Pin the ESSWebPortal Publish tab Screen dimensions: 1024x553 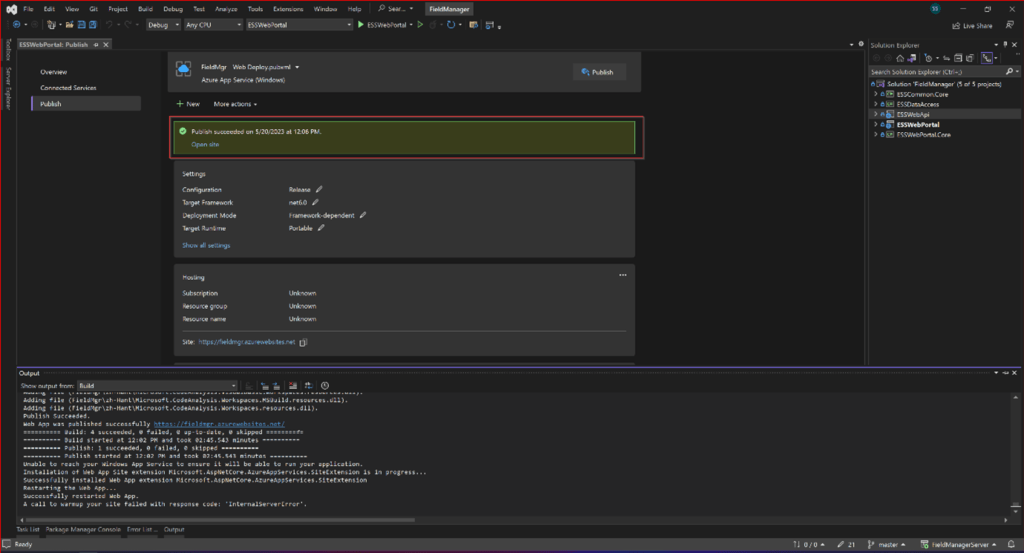point(96,44)
